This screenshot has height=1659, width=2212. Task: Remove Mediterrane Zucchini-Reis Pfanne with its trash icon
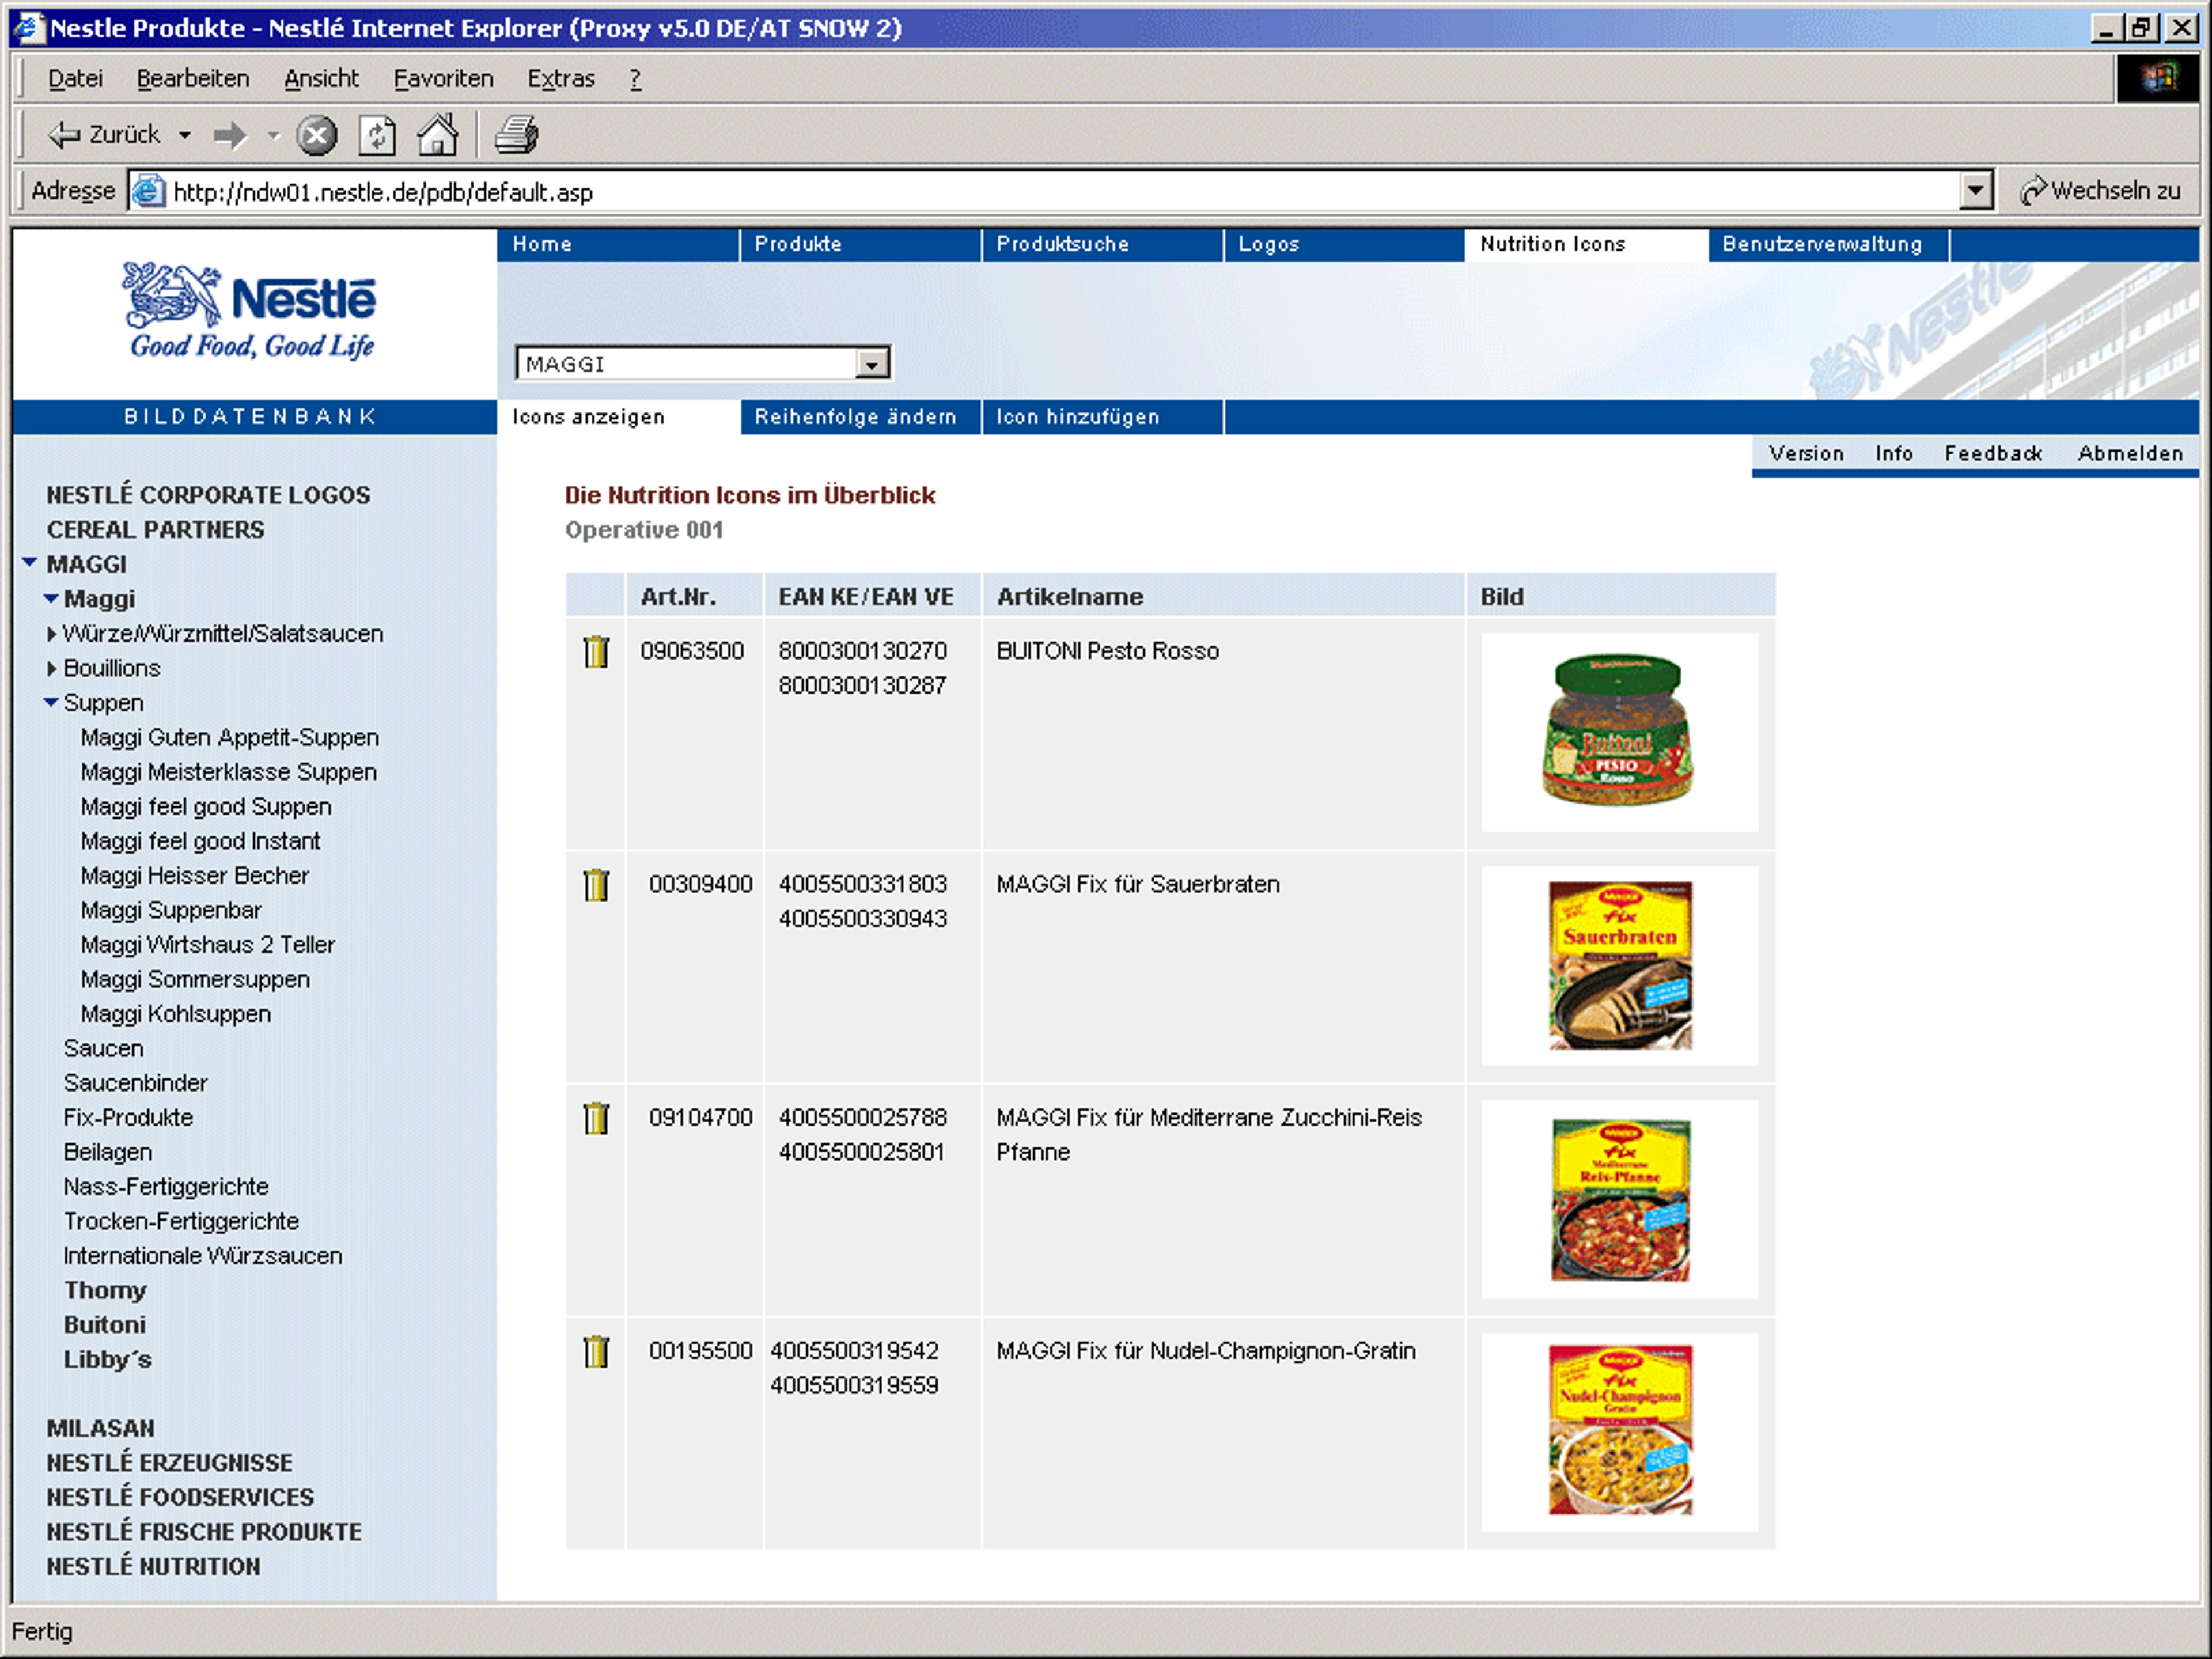[596, 1118]
